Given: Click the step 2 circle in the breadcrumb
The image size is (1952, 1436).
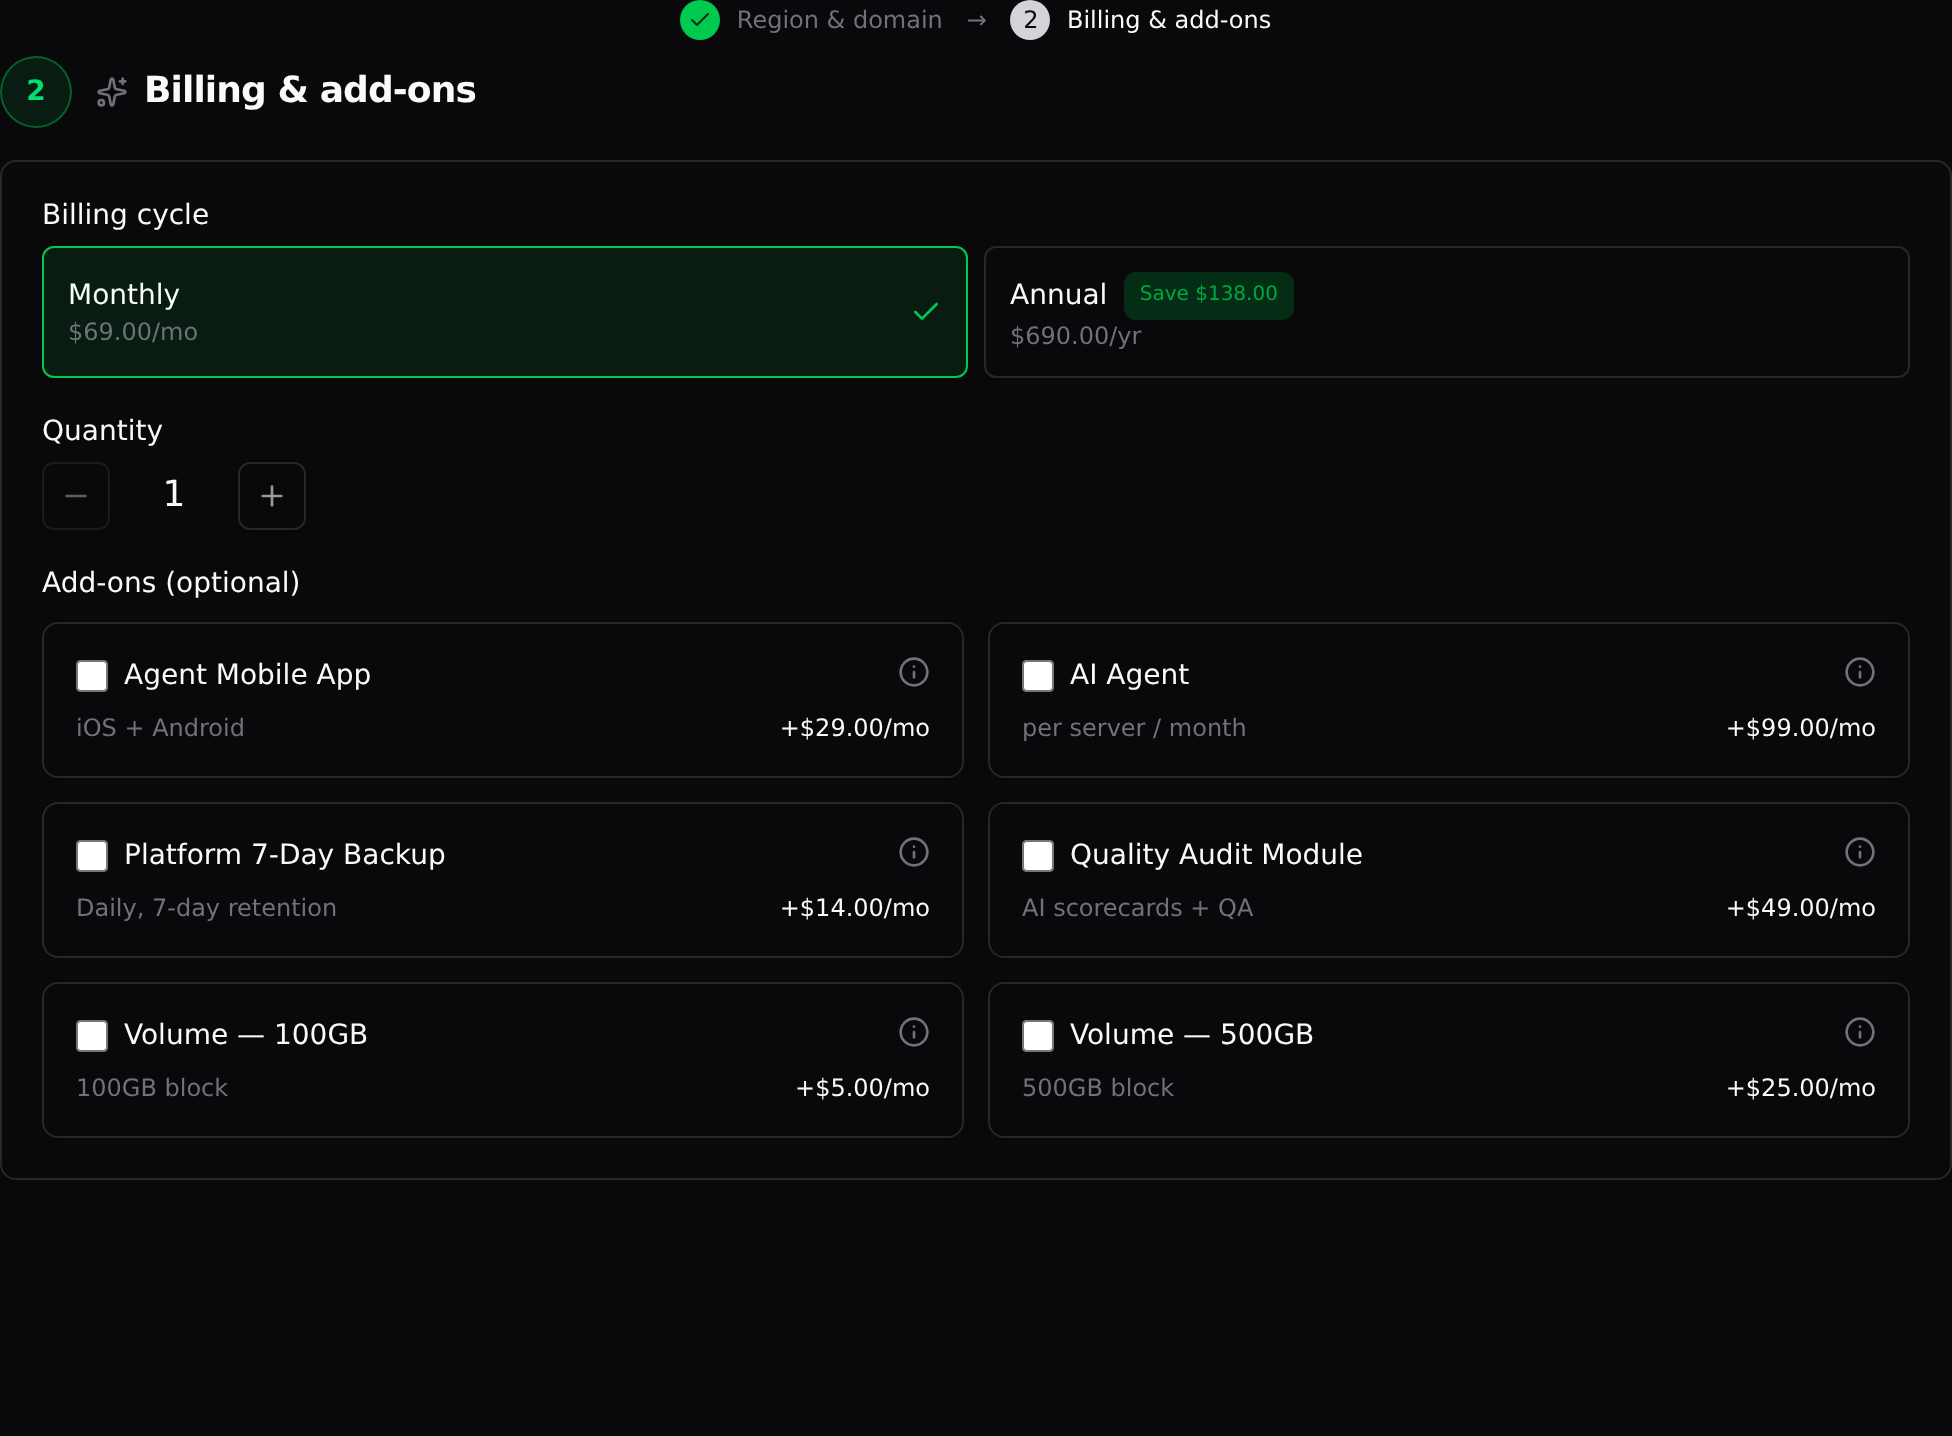Looking at the screenshot, I should point(1030,20).
